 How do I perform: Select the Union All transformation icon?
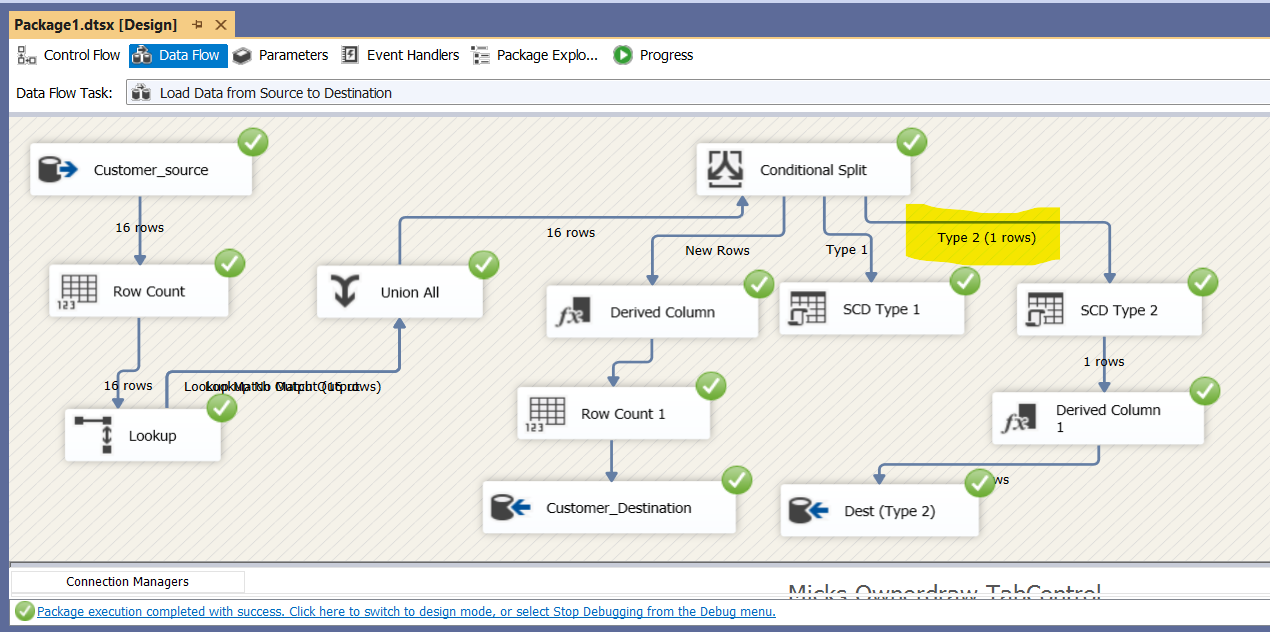[346, 291]
